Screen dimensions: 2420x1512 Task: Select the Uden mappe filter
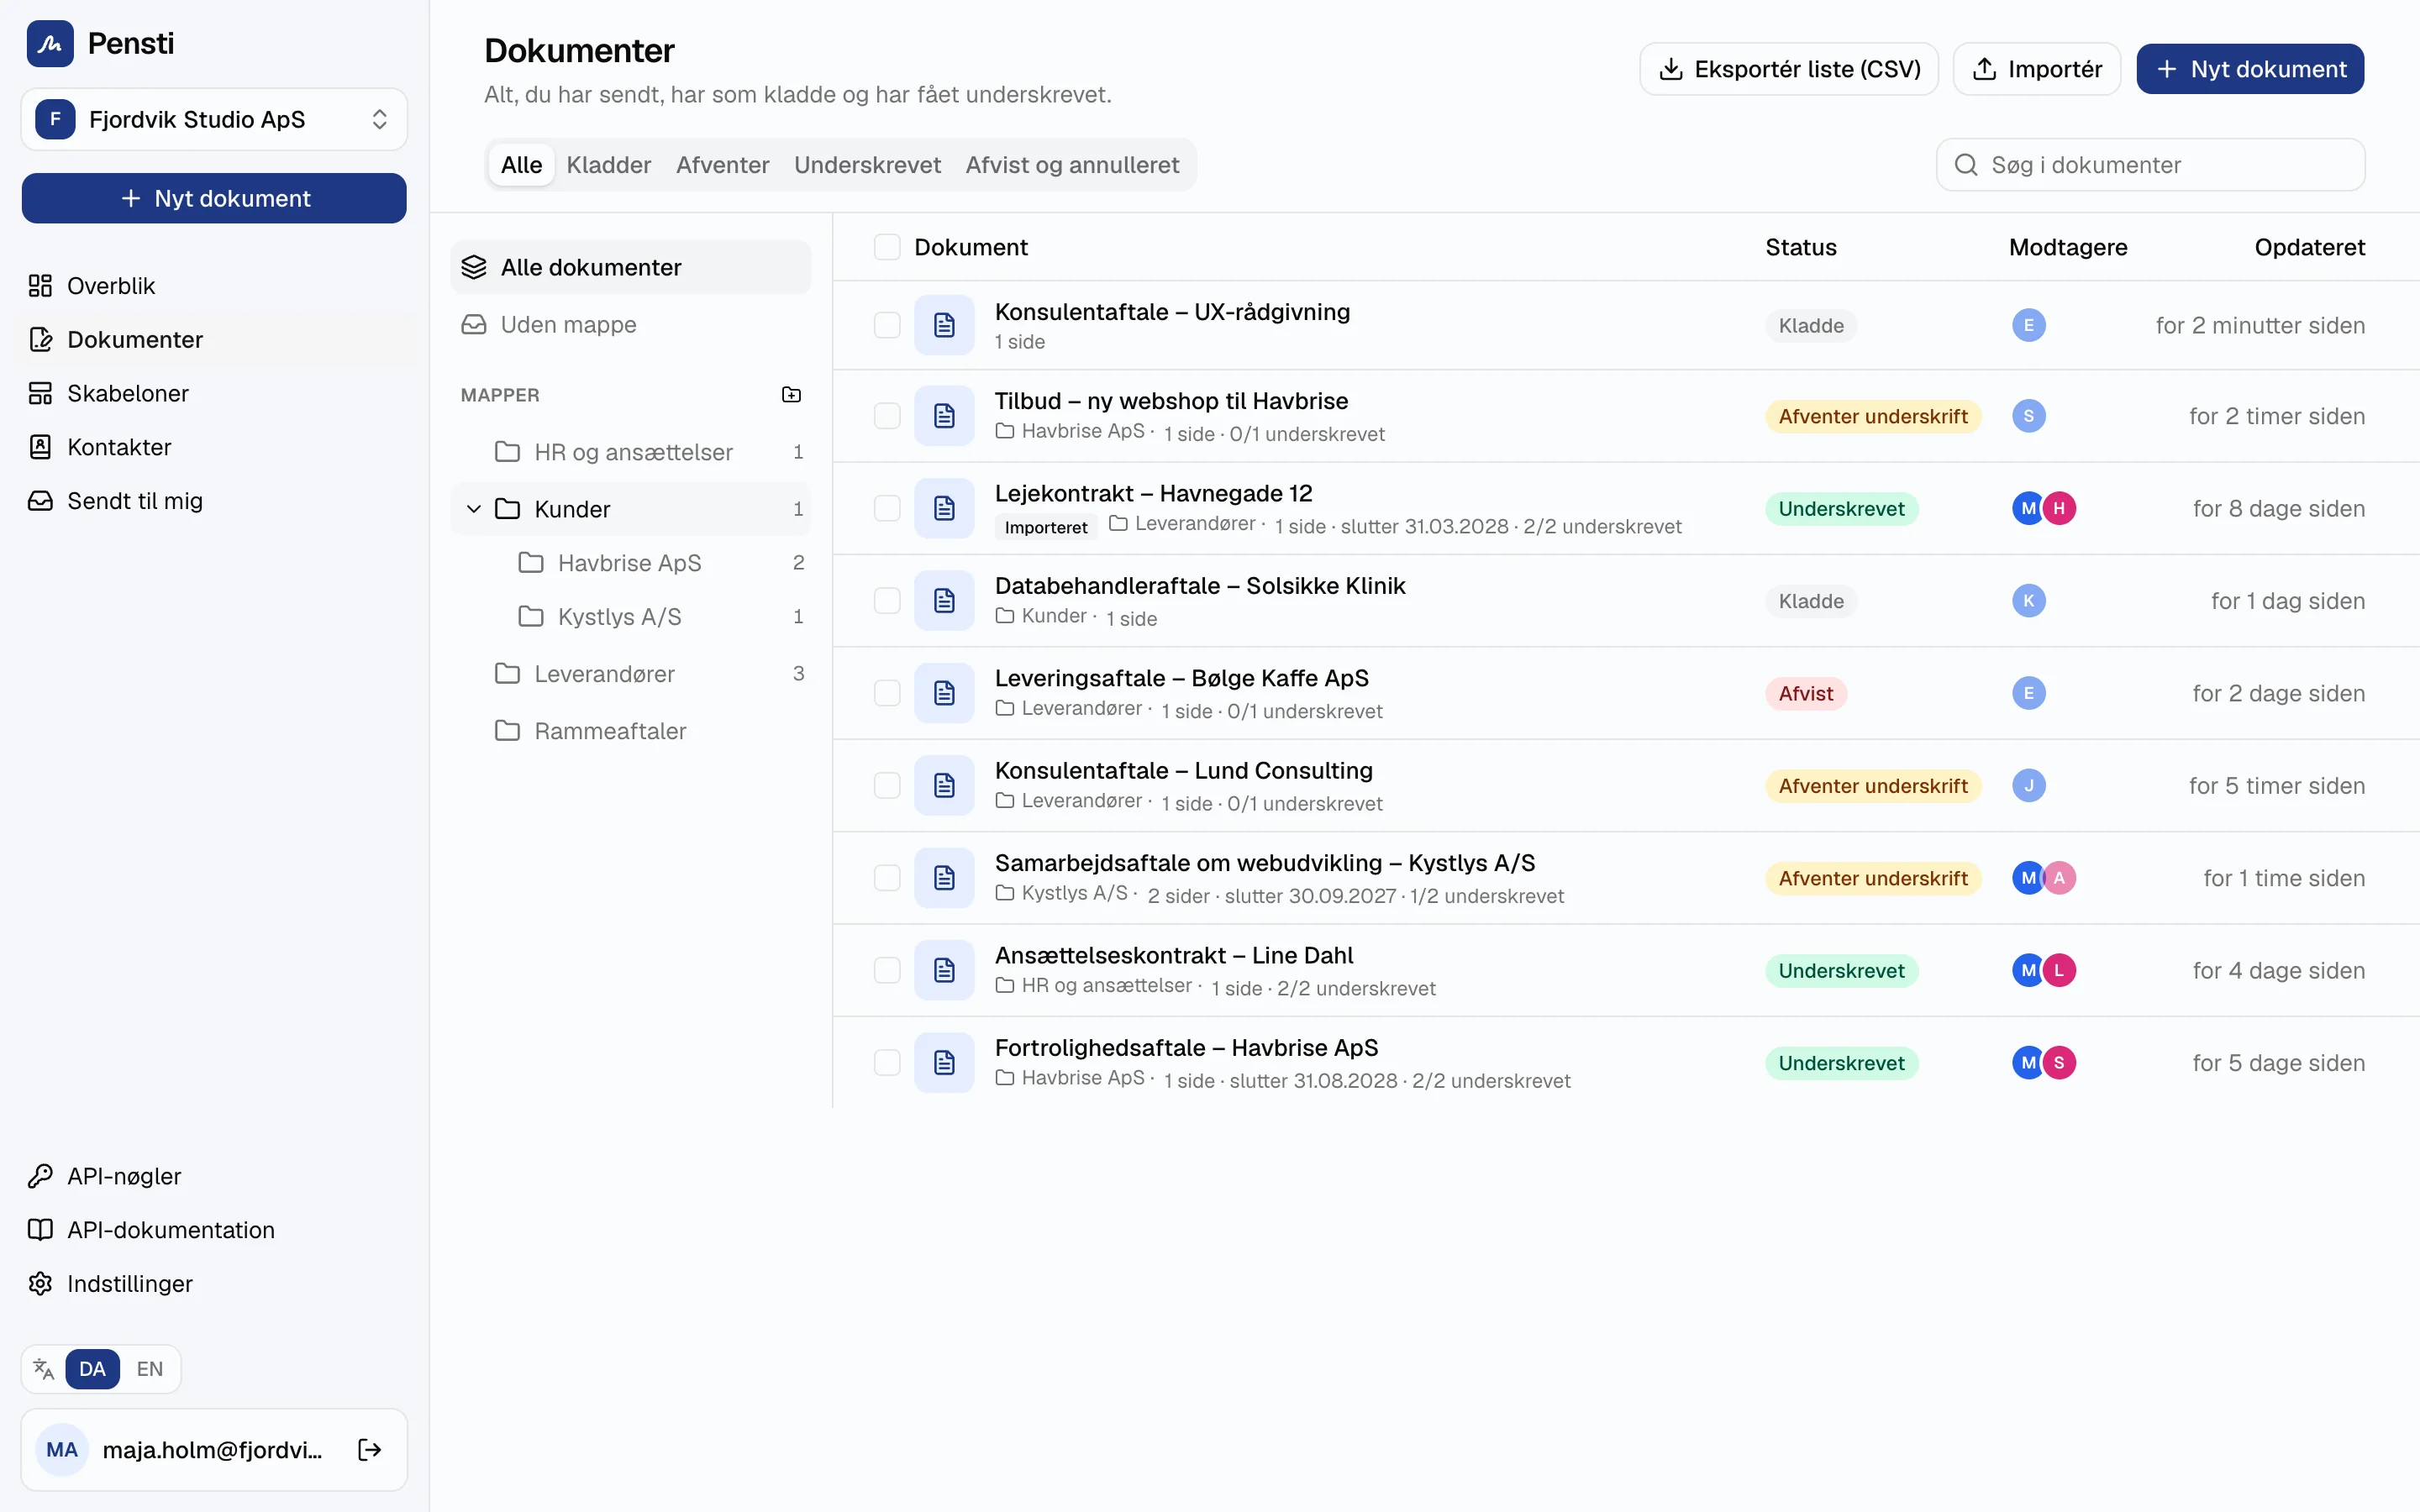630,325
